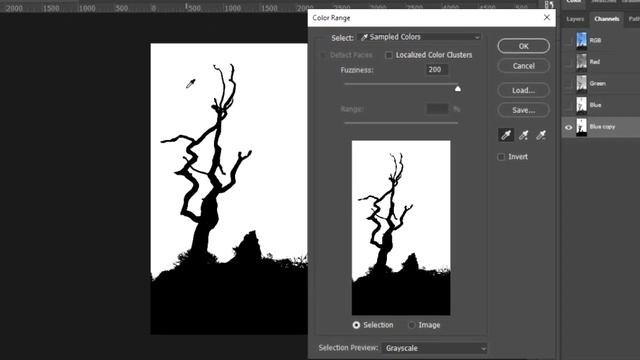
Task: Show the Green channel visibility box
Action: tap(569, 84)
